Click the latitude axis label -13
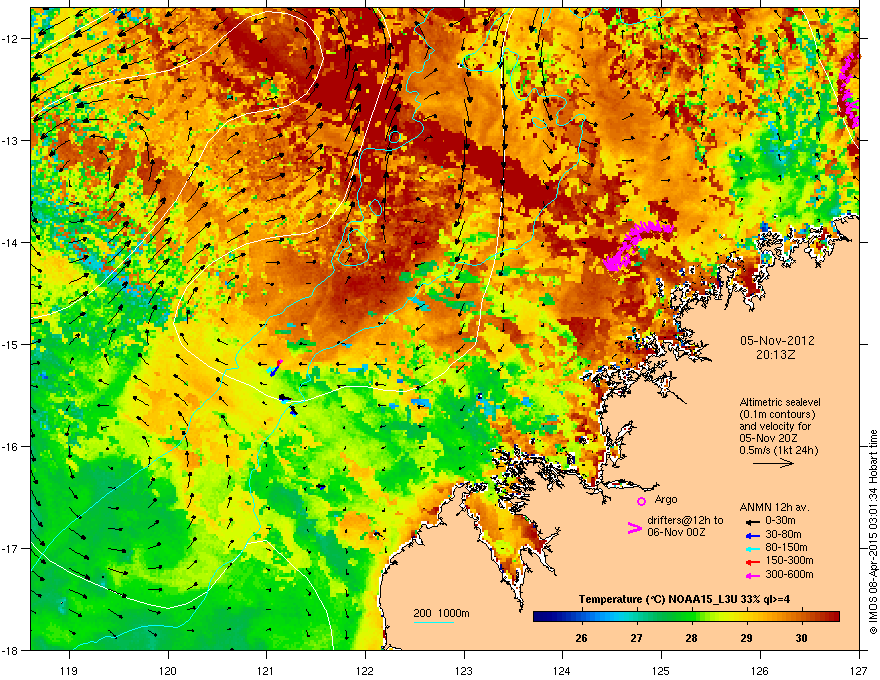The height and width of the screenshot is (680, 880). (x=10, y=141)
